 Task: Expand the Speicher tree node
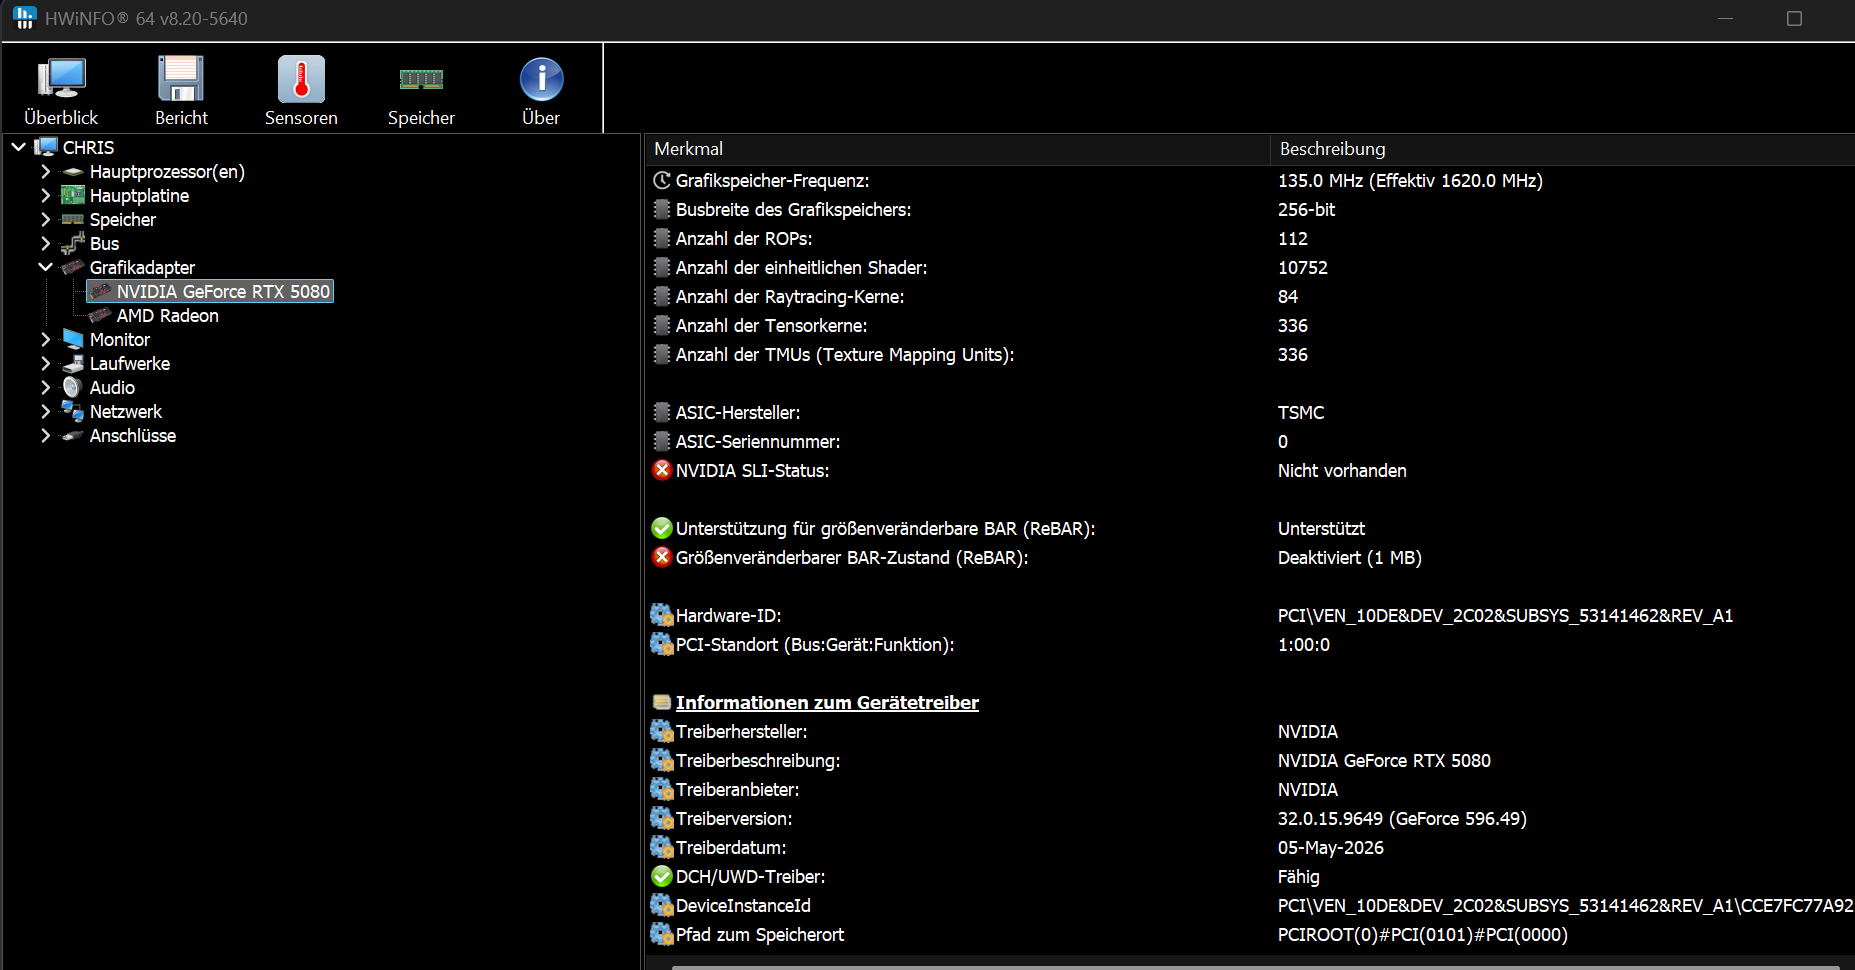point(45,219)
